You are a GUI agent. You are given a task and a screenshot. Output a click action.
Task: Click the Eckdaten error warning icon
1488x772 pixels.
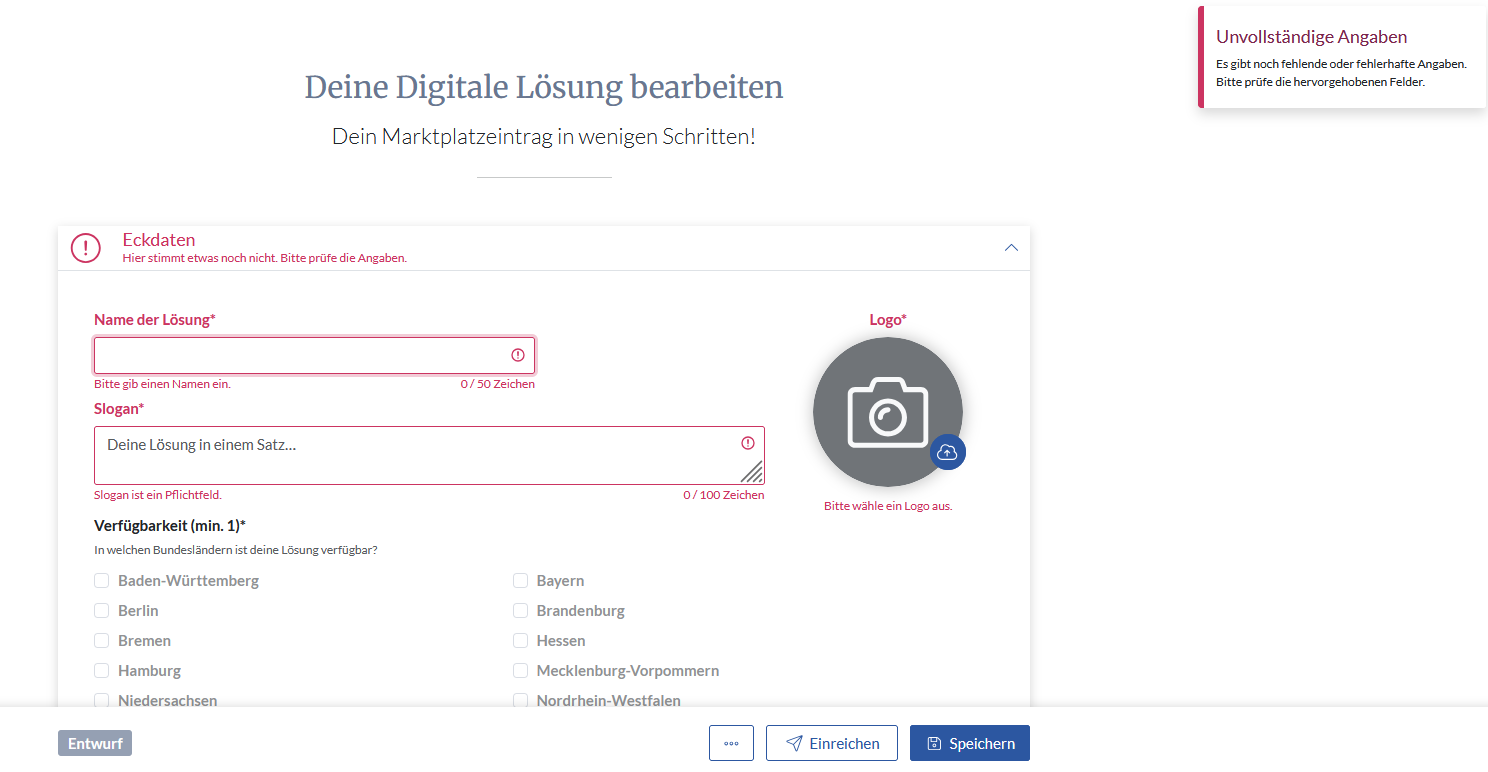pyautogui.click(x=86, y=248)
